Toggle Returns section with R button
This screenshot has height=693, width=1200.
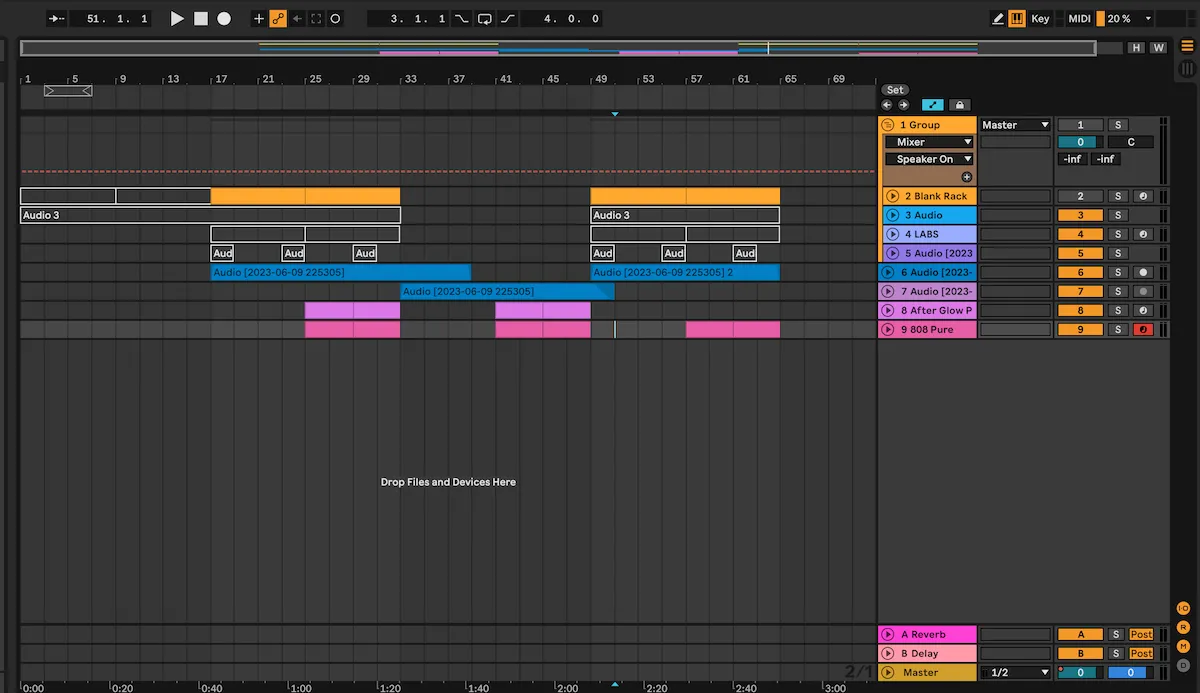1183,627
